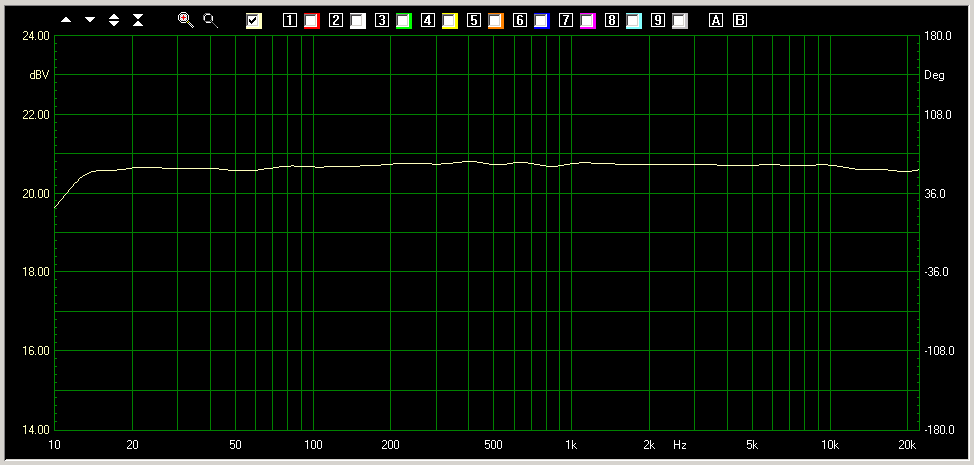This screenshot has height=465, width=974.
Task: Select memory trace number 7 button
Action: click(x=565, y=20)
